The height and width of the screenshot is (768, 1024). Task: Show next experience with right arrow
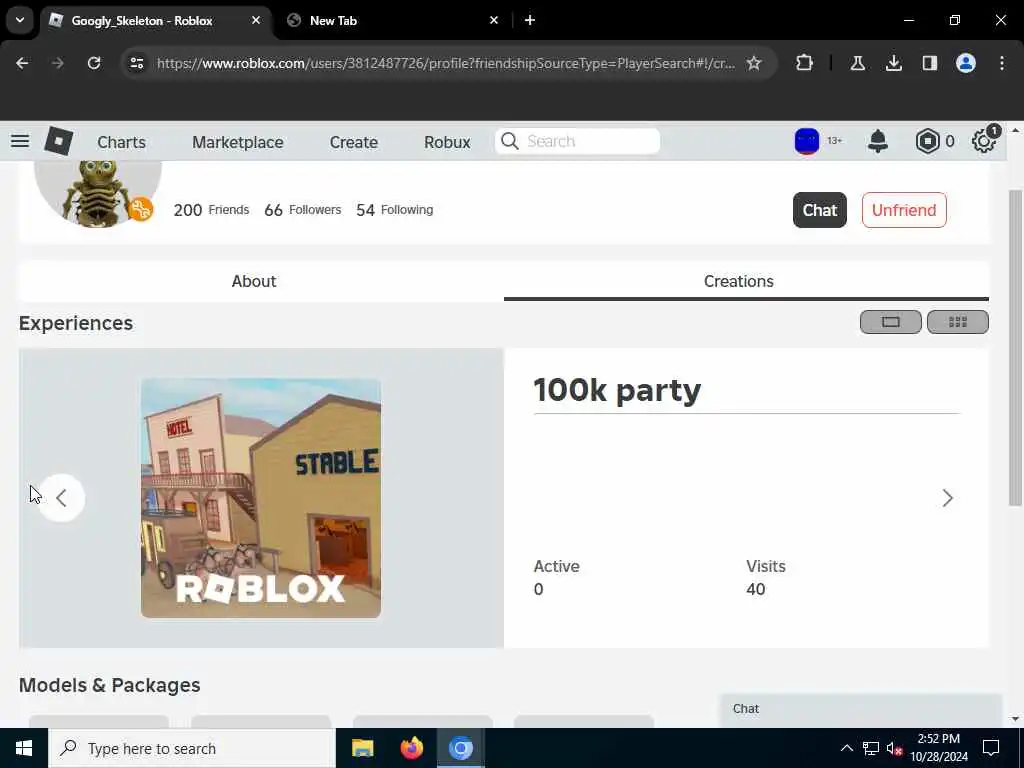947,498
